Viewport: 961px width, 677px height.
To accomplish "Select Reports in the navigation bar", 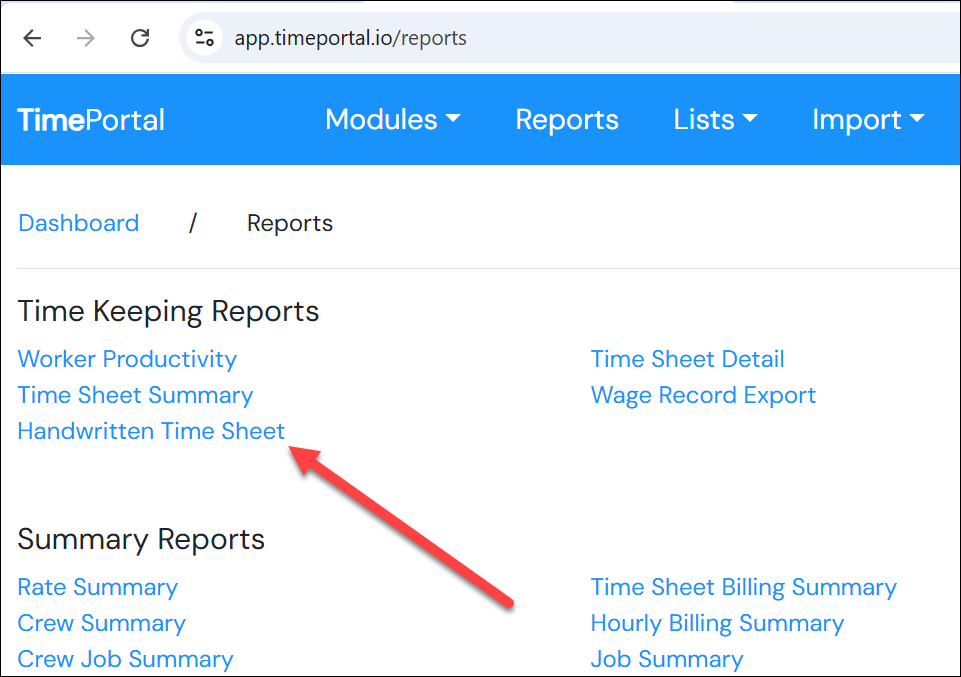I will tap(567, 119).
